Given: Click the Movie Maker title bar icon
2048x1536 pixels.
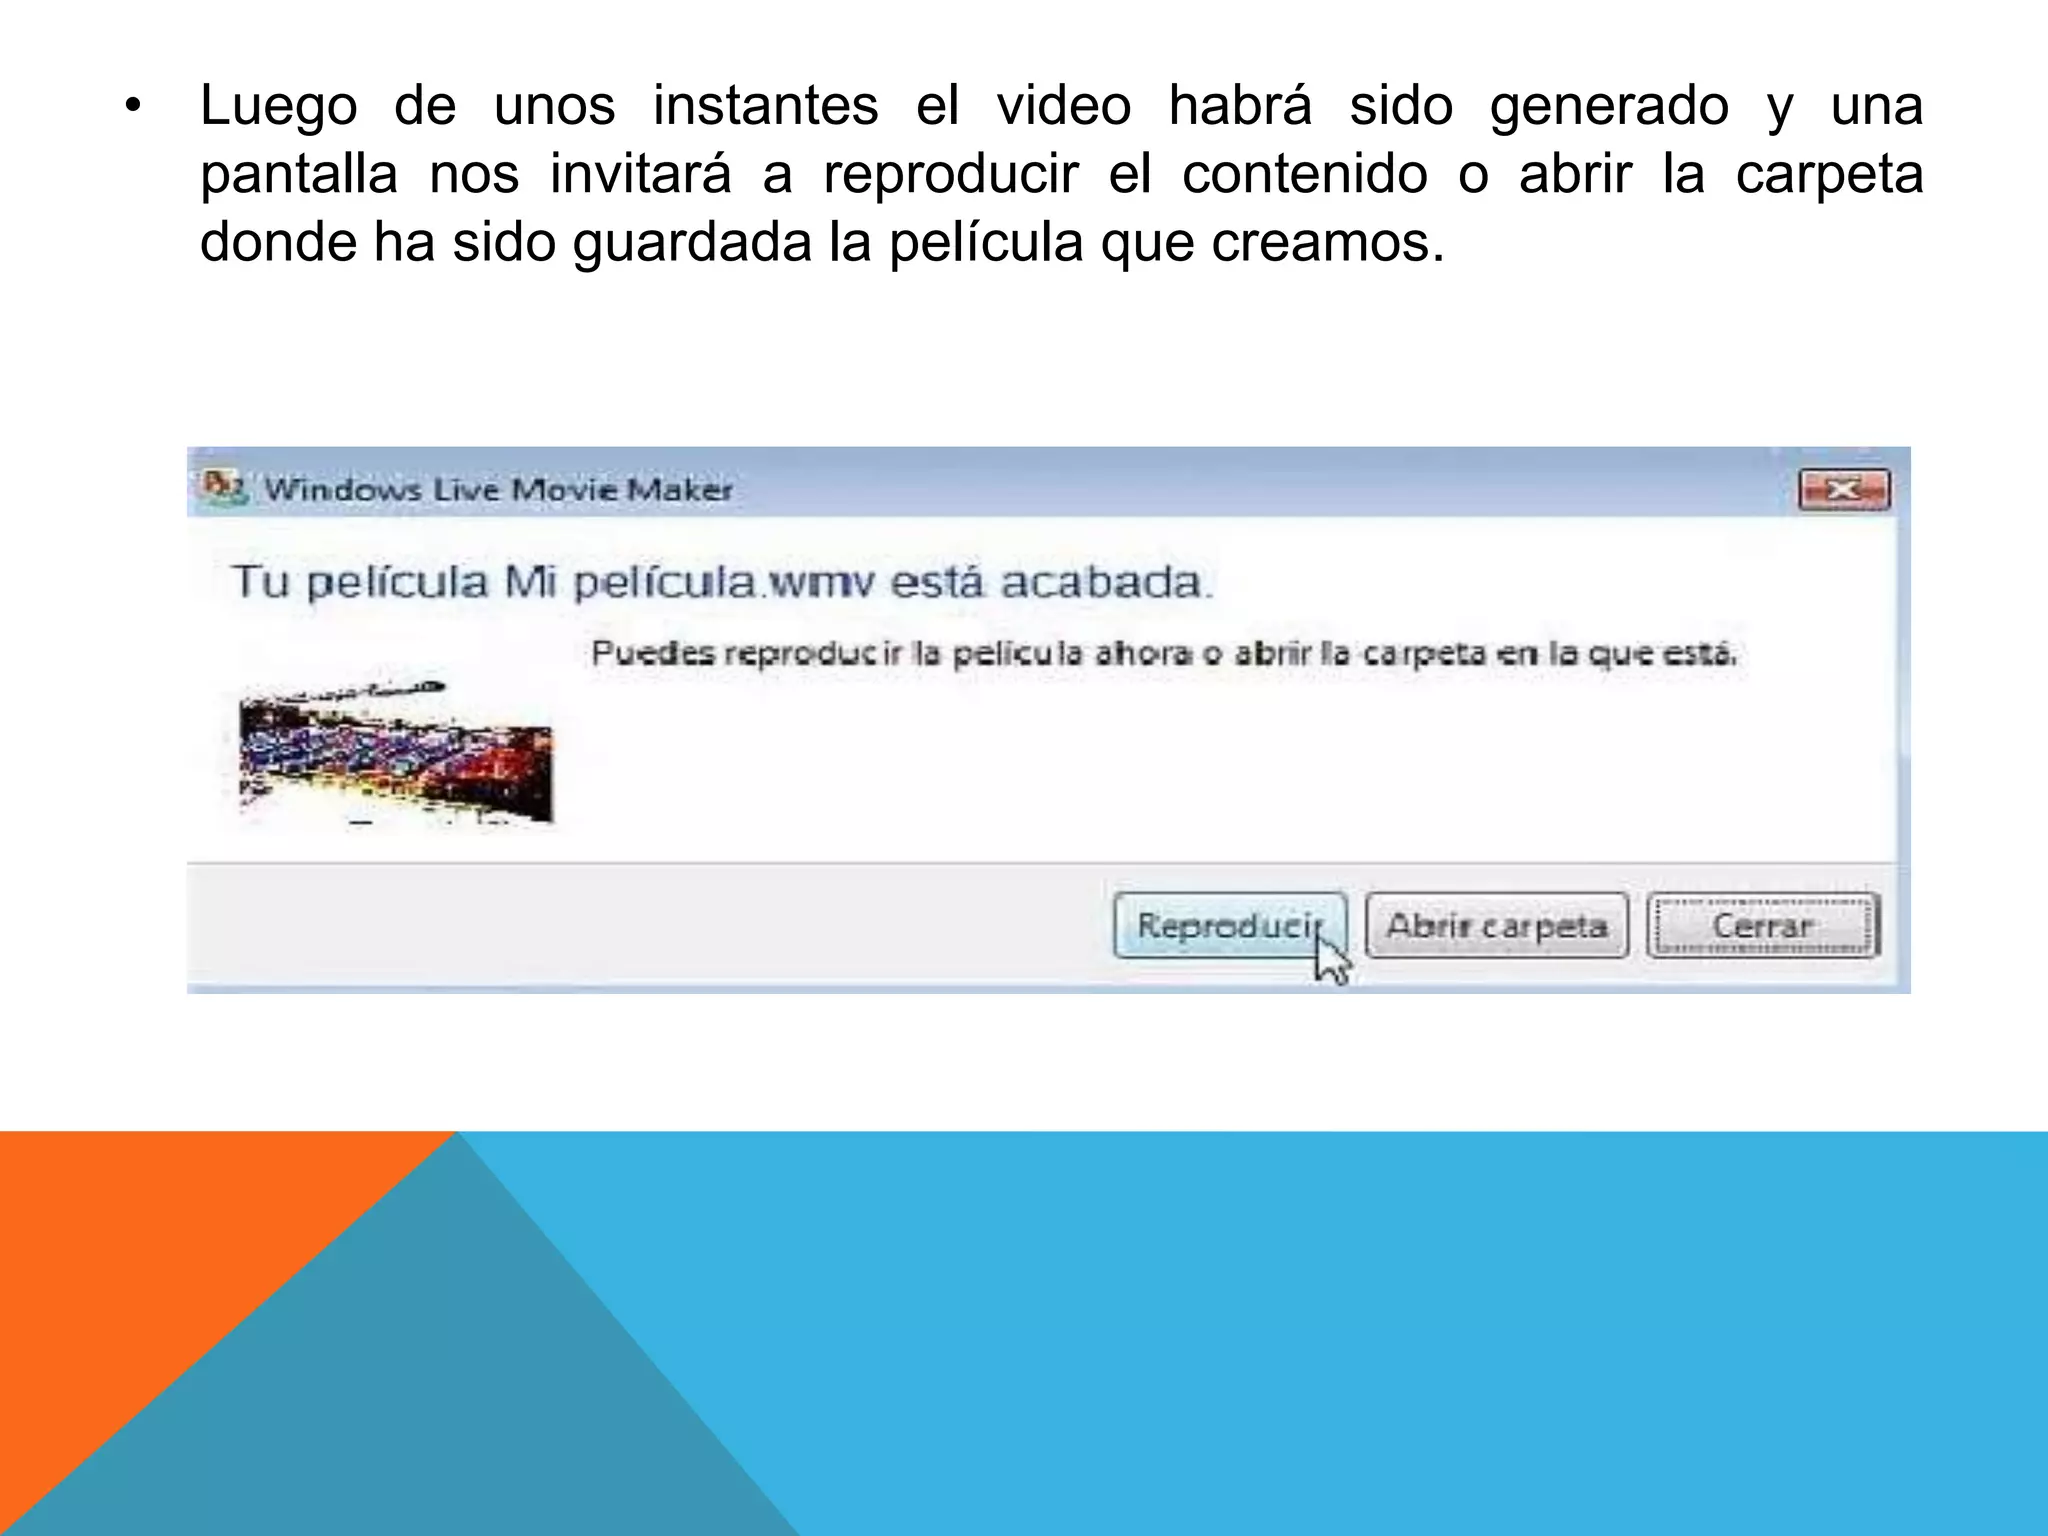Looking at the screenshot, I should (x=224, y=487).
